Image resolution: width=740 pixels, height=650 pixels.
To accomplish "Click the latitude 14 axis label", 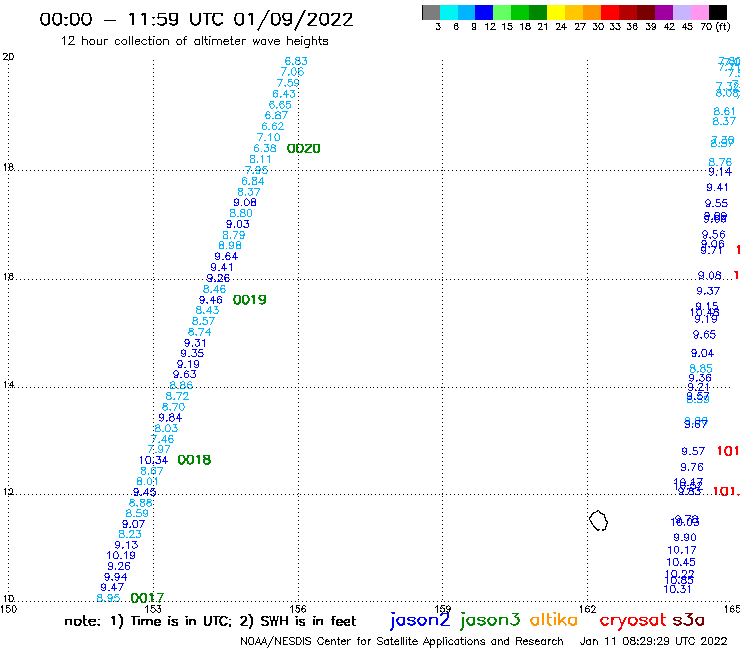I will point(8,385).
